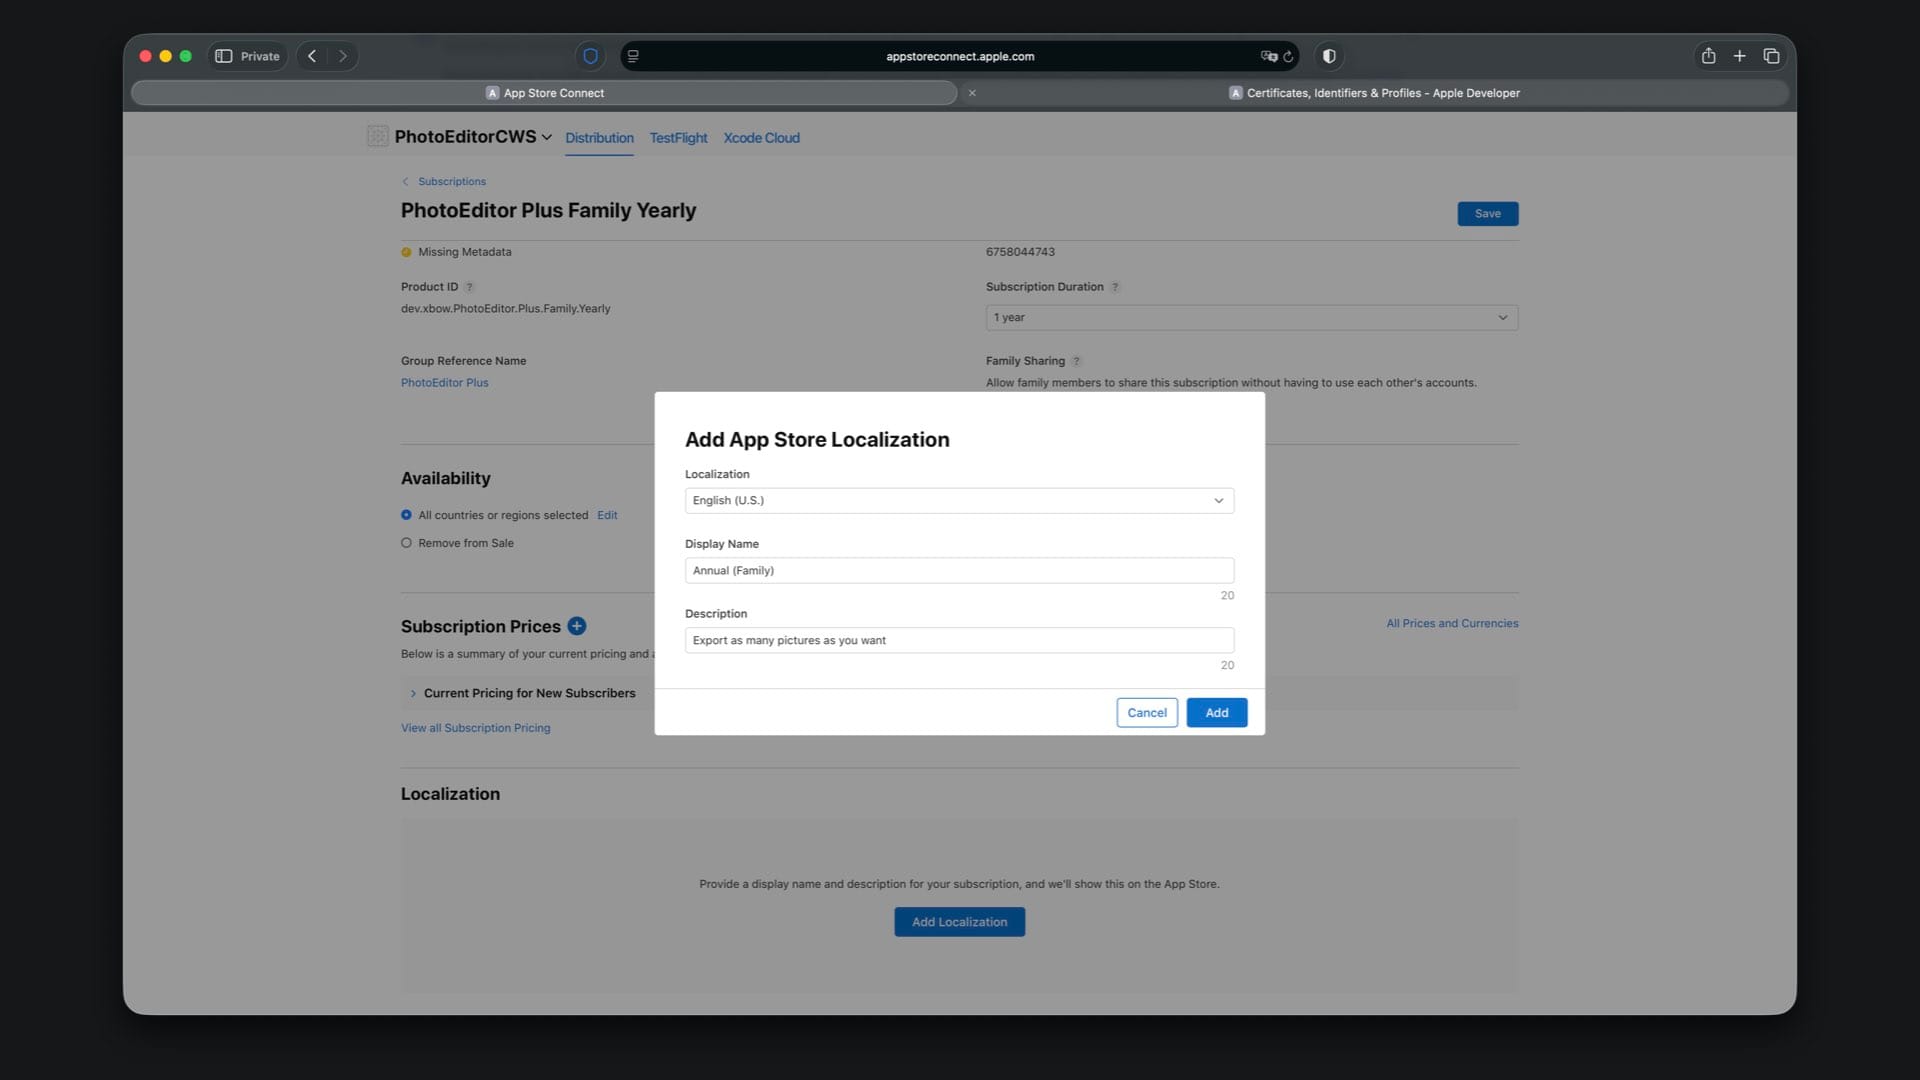Screen dimensions: 1920x1080
Task: Switch to the Xcode Cloud tab
Action: coord(761,138)
